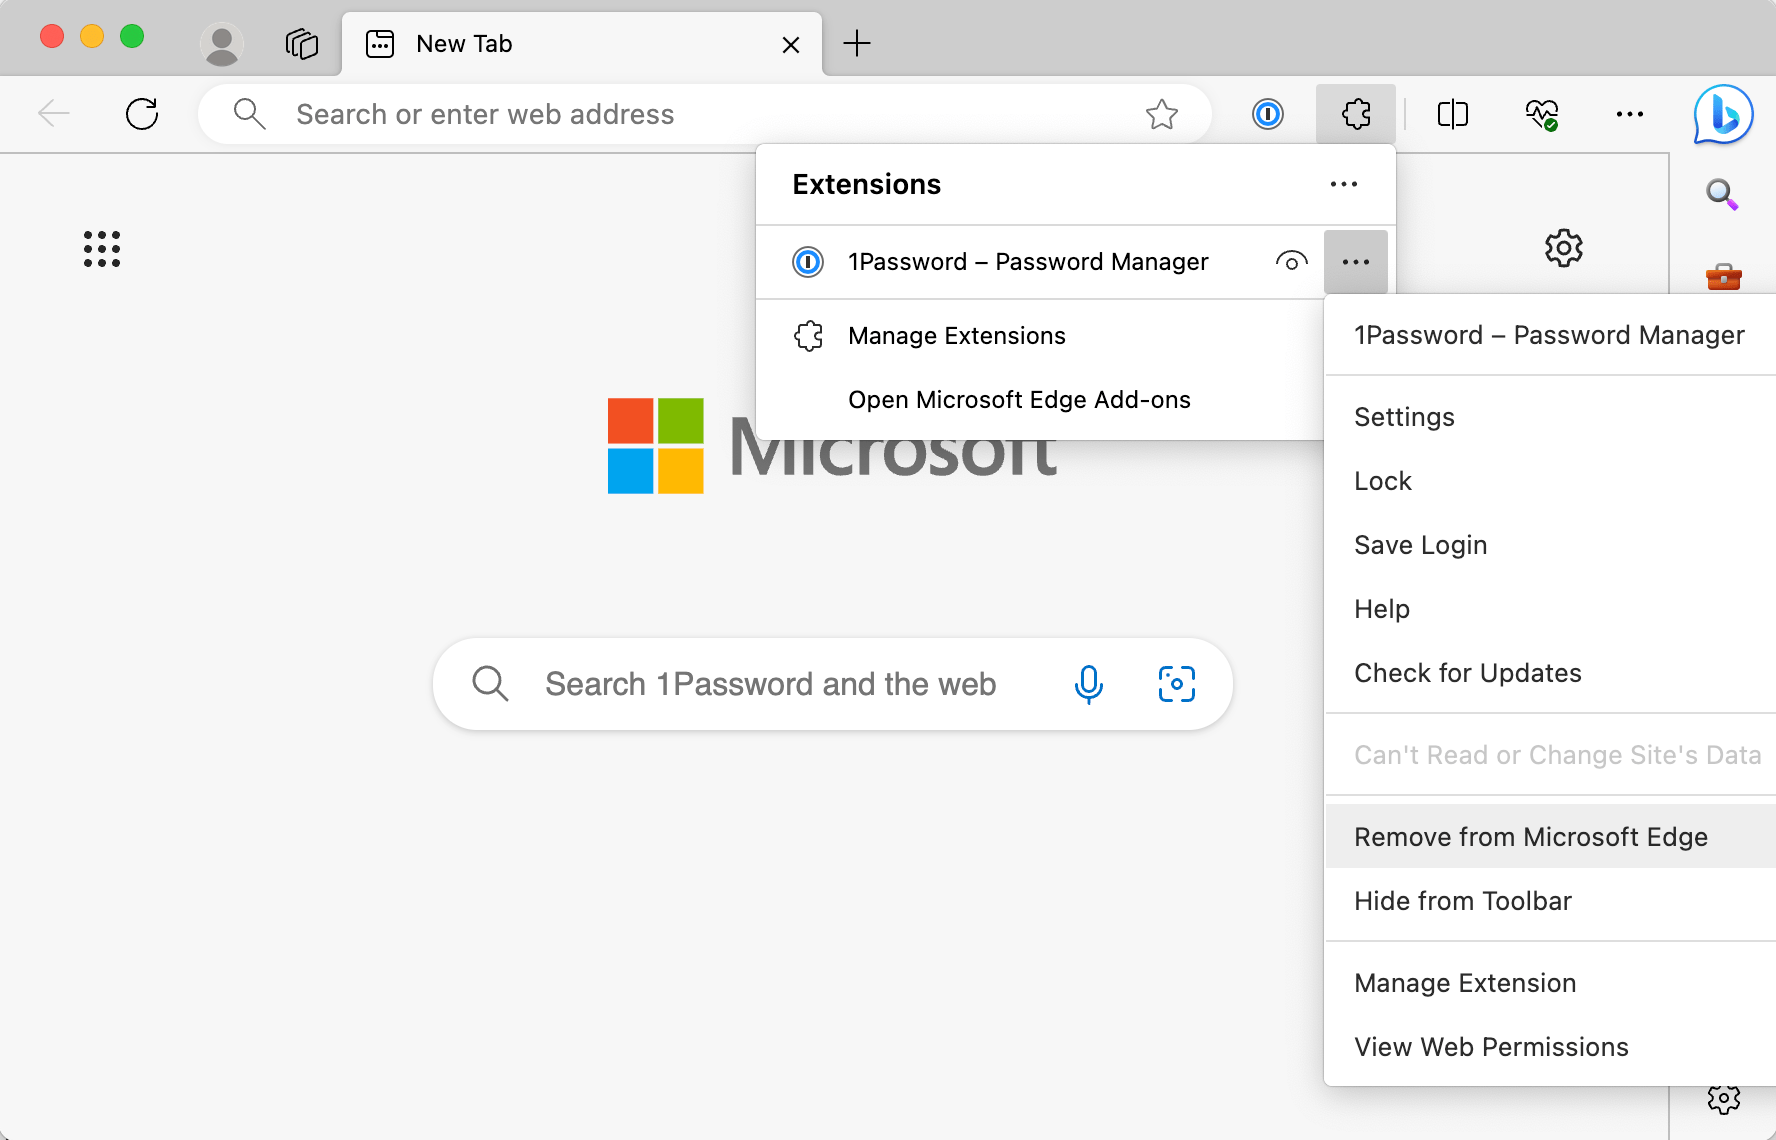The image size is (1776, 1140).
Task: Open Extensions panel more options
Action: pyautogui.click(x=1344, y=184)
